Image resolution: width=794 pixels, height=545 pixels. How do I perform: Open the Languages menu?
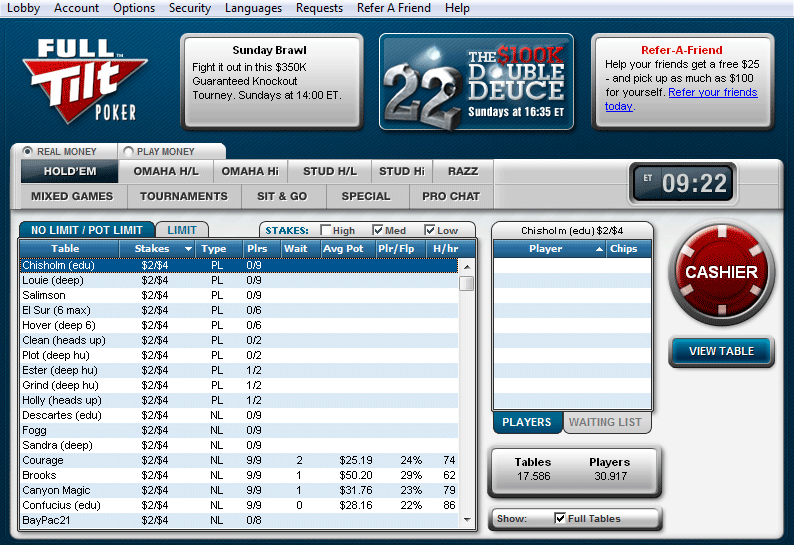pyautogui.click(x=253, y=8)
